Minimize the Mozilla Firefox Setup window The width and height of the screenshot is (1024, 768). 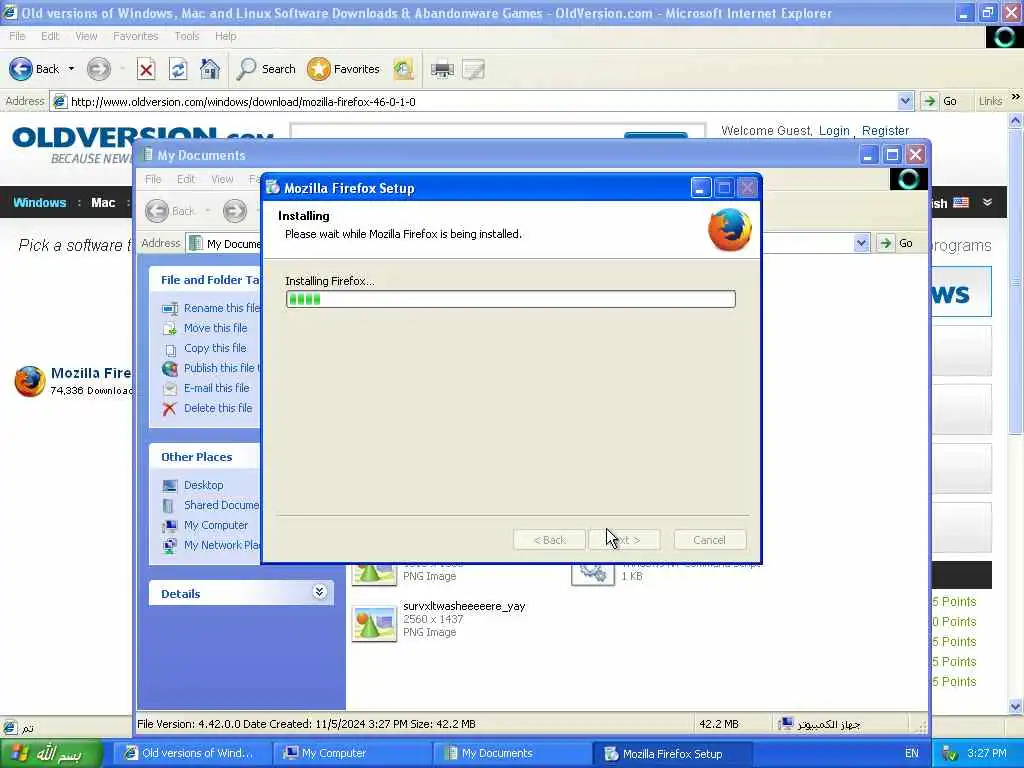[700, 188]
